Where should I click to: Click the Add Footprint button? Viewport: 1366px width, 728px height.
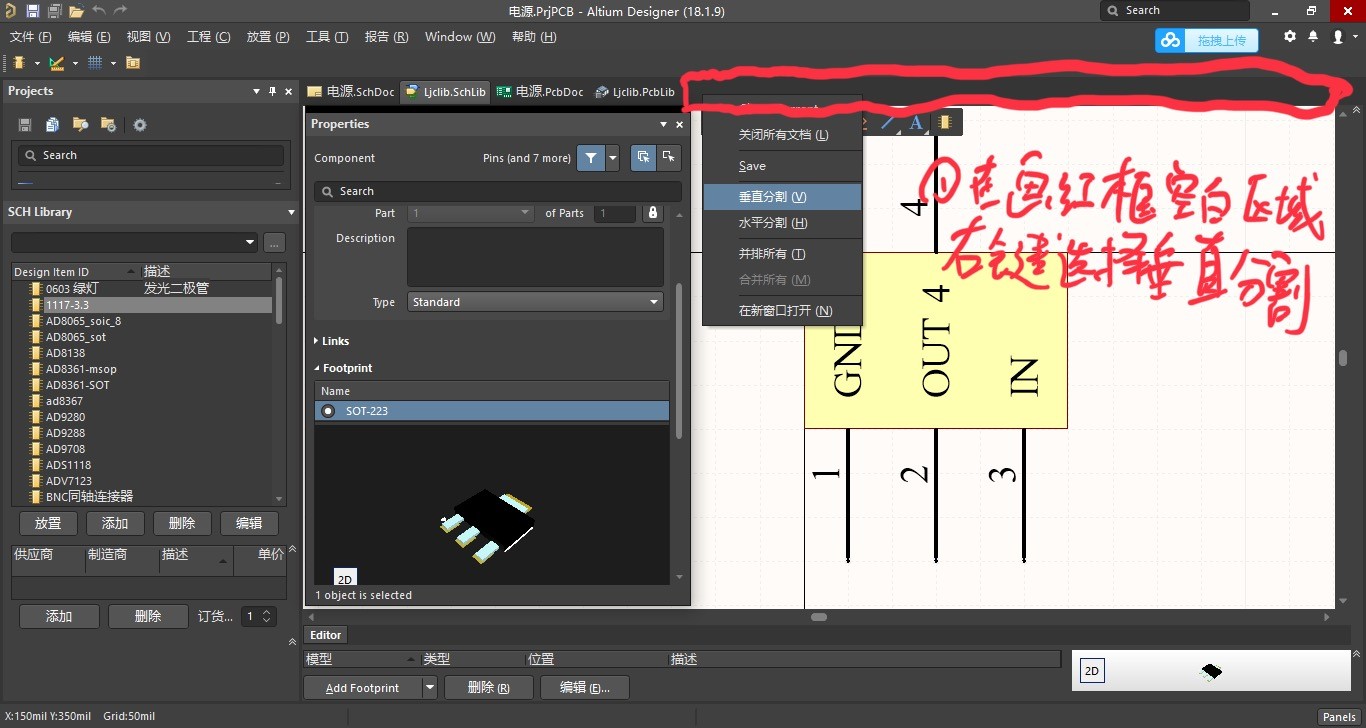(x=362, y=687)
